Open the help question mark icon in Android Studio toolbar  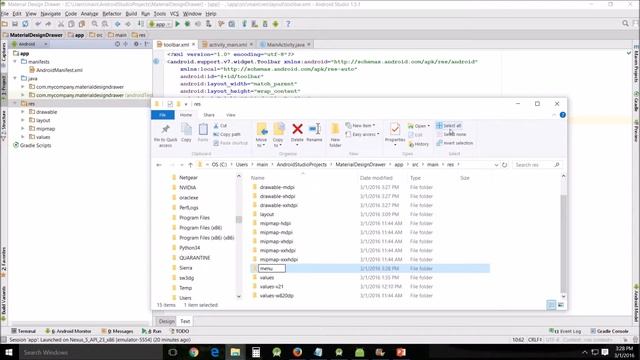288,24
